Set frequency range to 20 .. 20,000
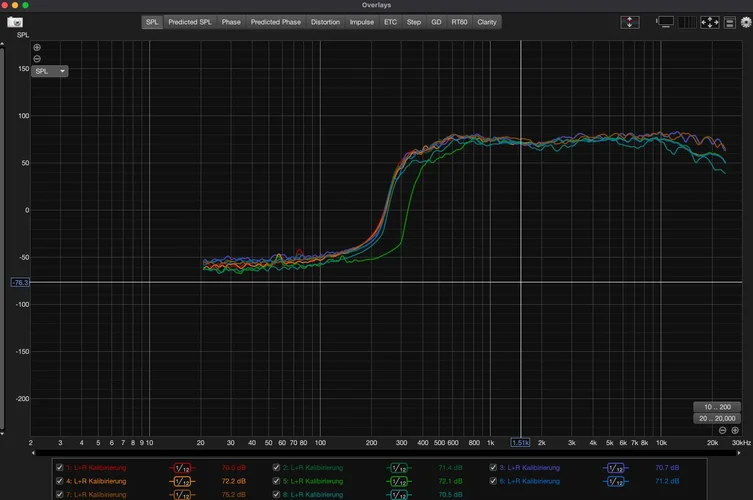This screenshot has width=753, height=500. tap(716, 418)
